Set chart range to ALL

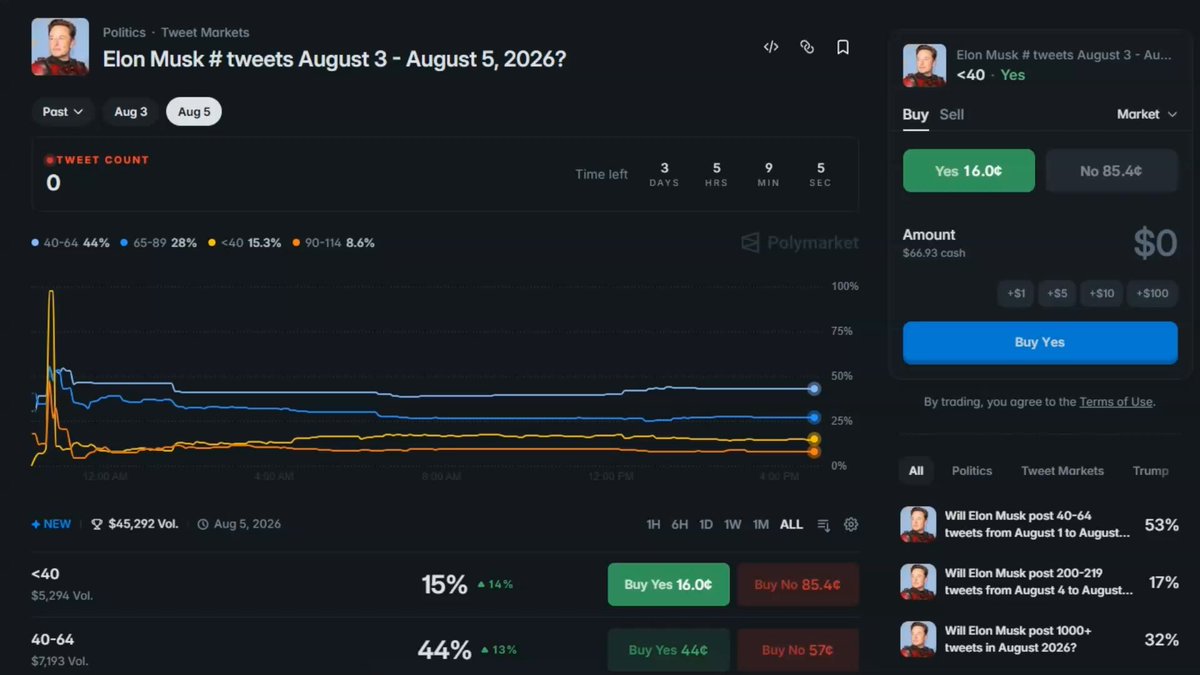(x=791, y=524)
